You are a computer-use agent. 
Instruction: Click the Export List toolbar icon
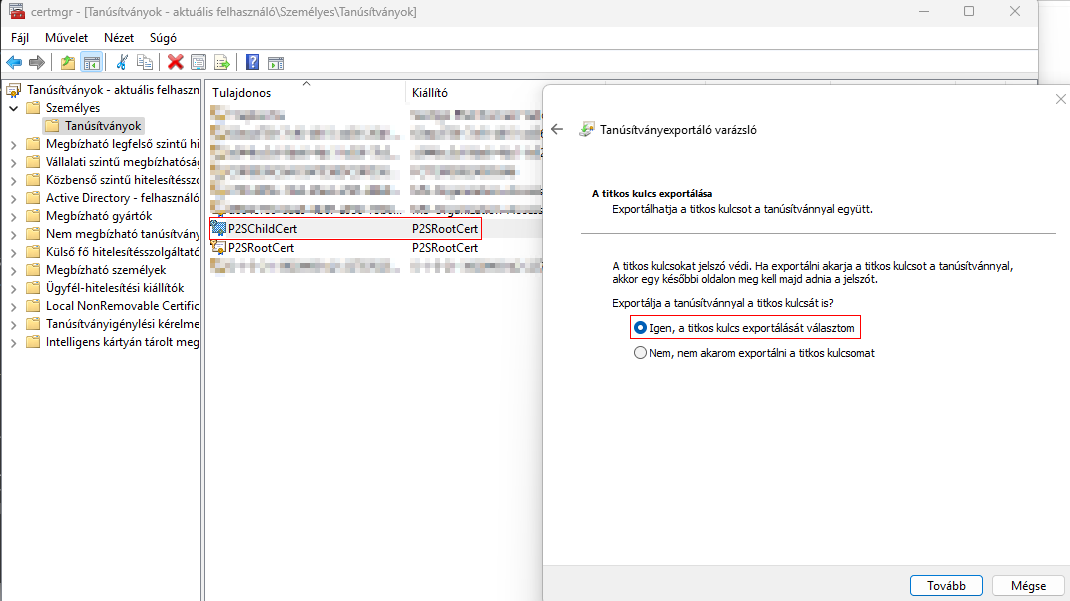pyautogui.click(x=221, y=63)
